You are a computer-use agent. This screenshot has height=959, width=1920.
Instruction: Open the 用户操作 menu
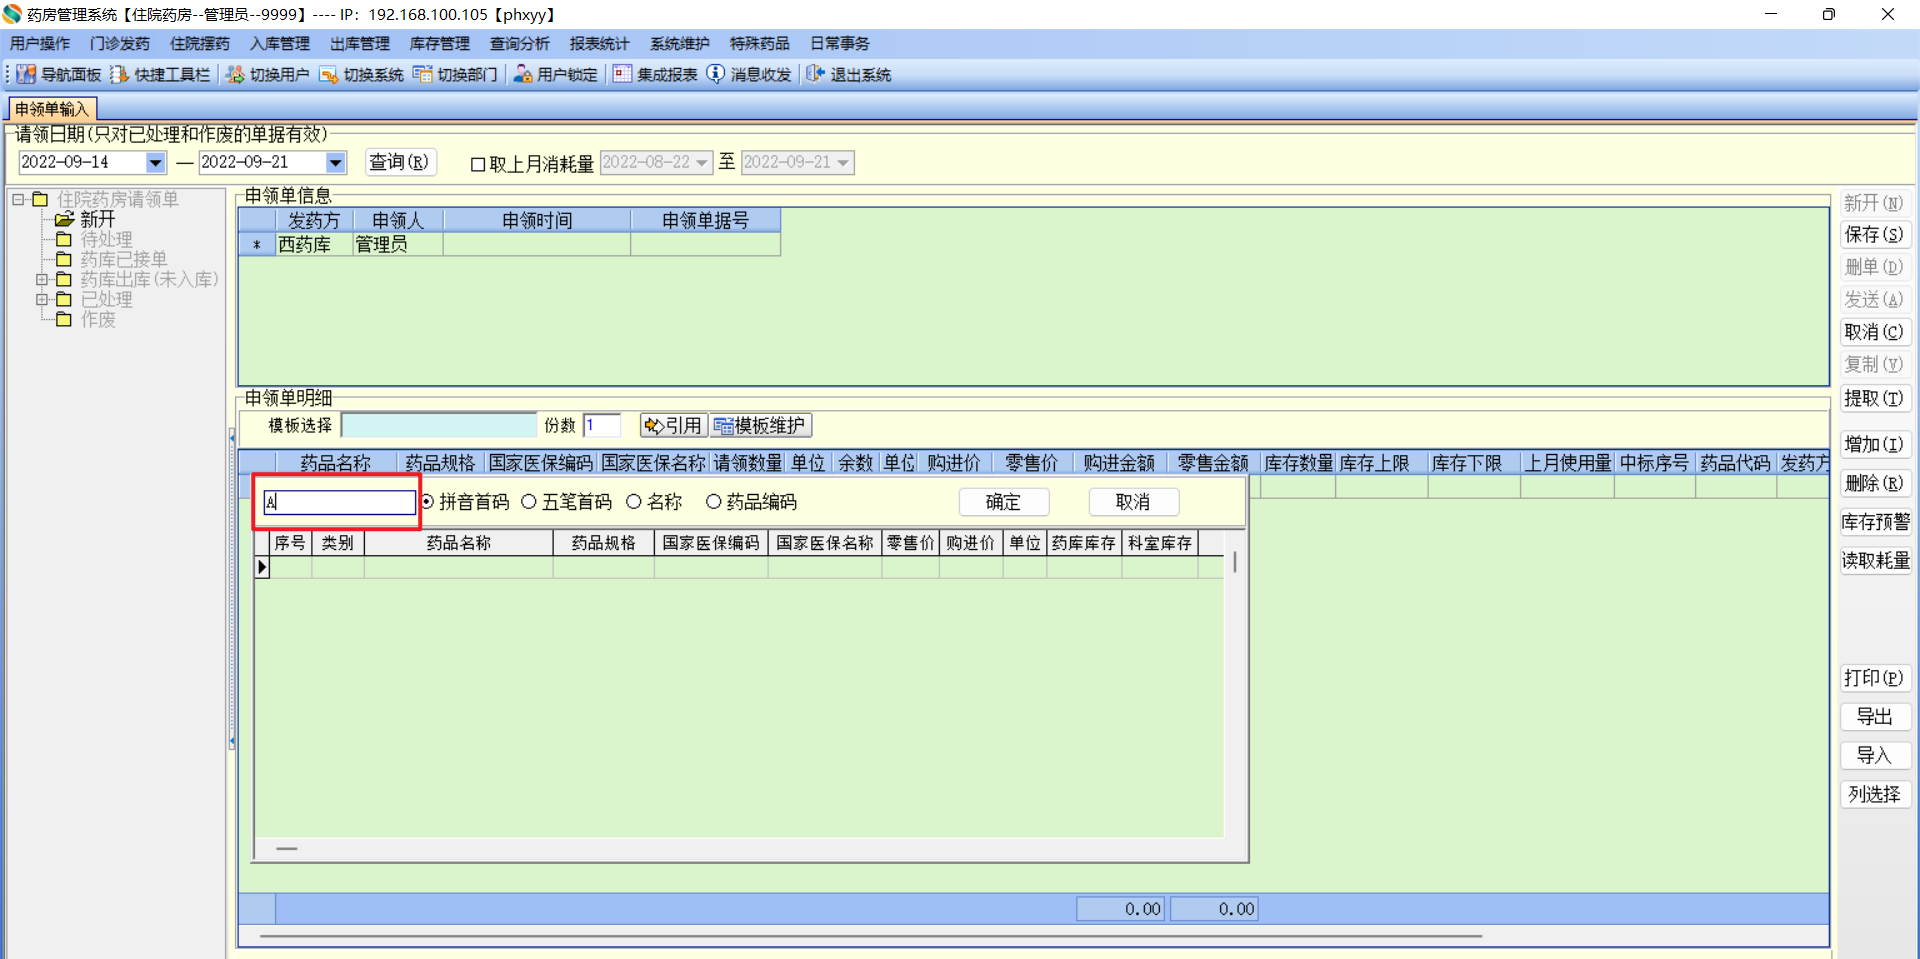[40, 43]
